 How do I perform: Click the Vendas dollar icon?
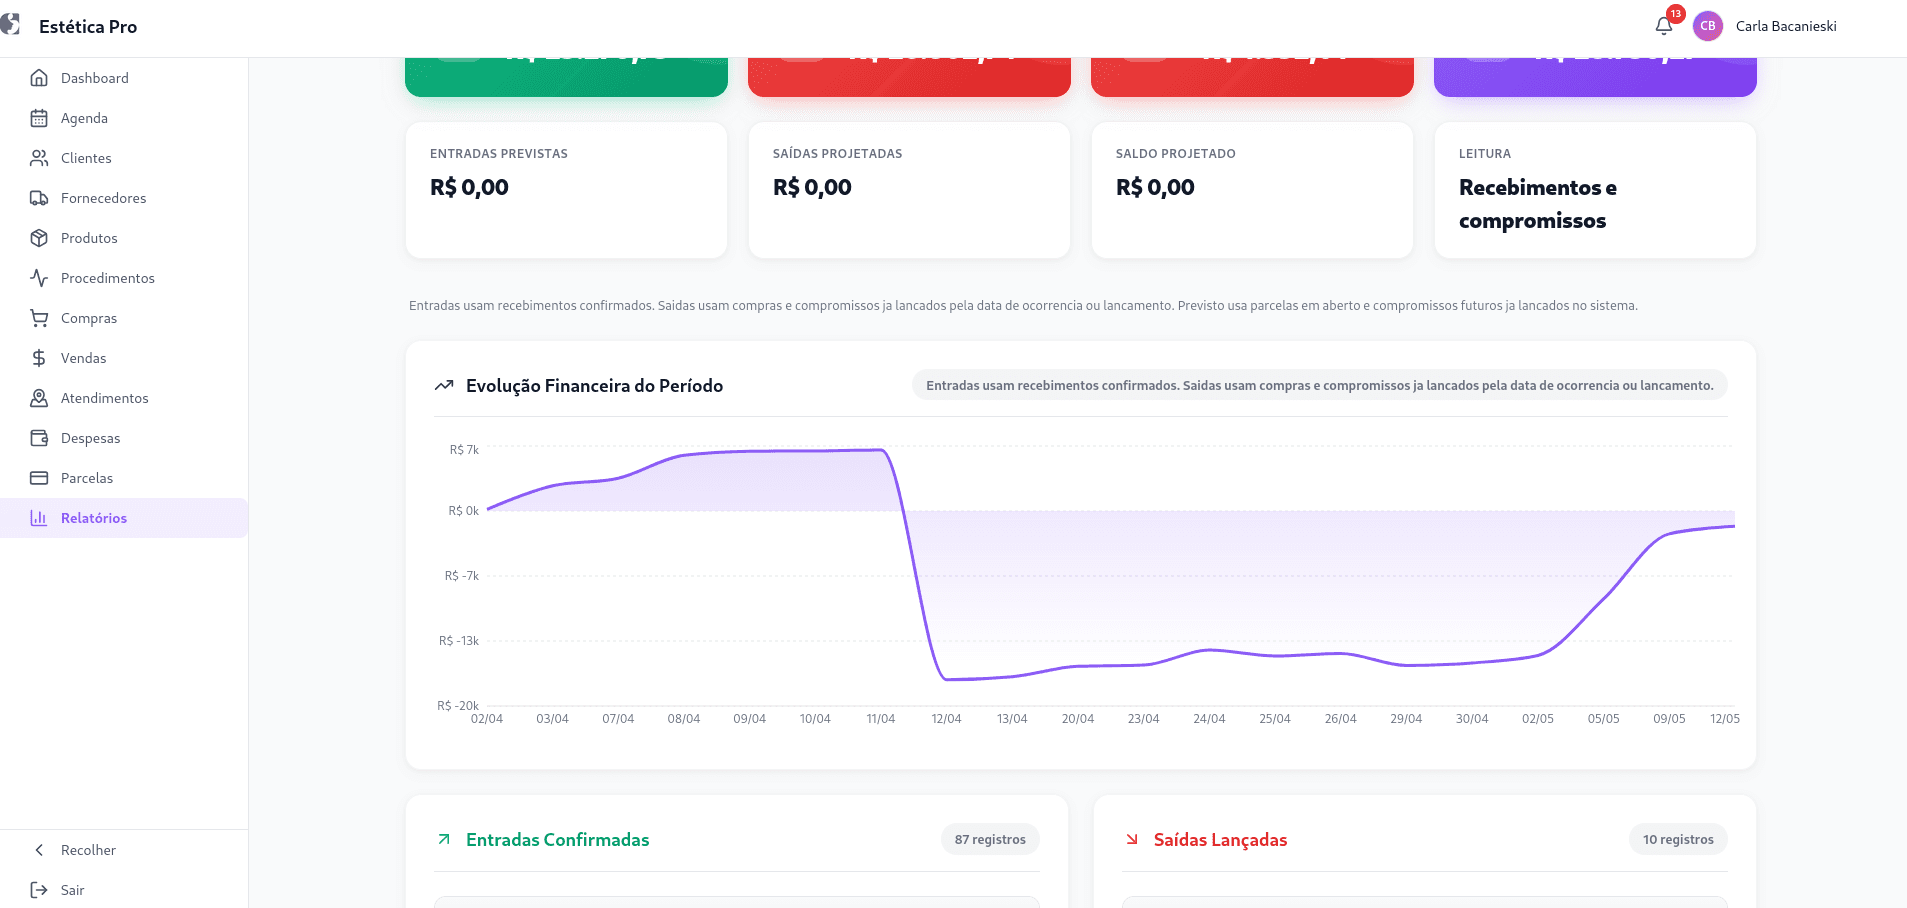39,358
